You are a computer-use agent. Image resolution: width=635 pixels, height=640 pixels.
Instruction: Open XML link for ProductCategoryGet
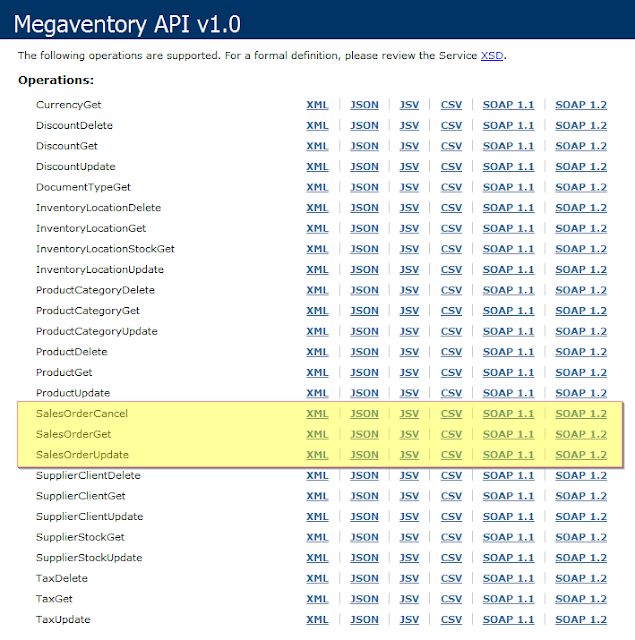click(x=317, y=311)
